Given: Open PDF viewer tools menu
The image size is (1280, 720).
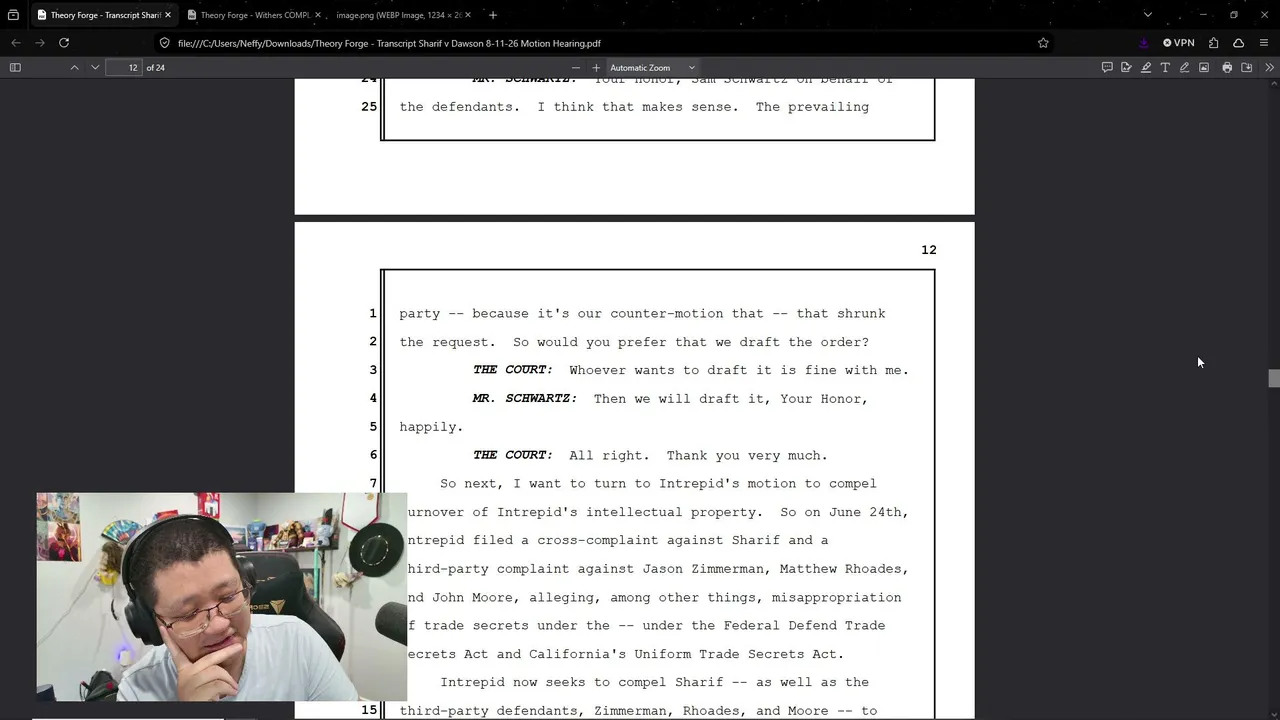Looking at the screenshot, I should point(1269,68).
